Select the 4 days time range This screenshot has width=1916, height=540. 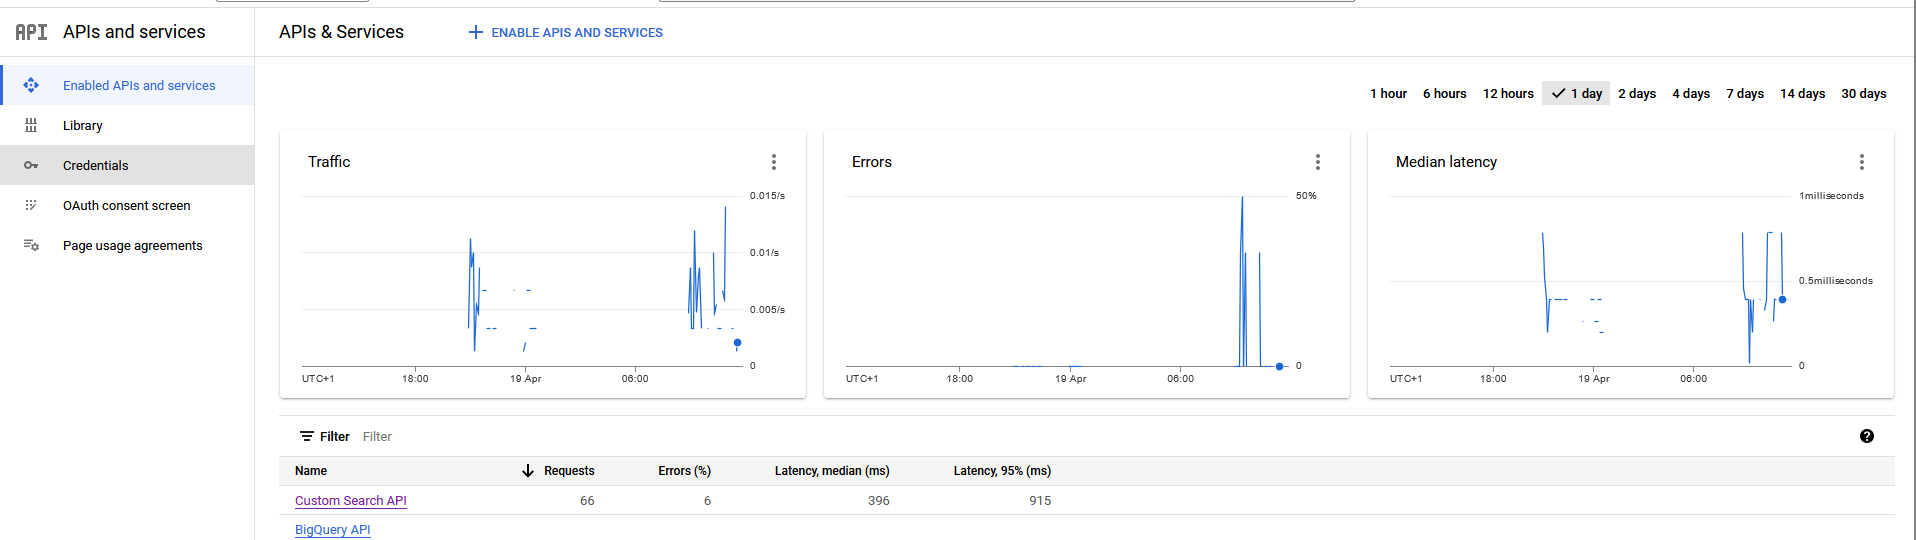1691,93
